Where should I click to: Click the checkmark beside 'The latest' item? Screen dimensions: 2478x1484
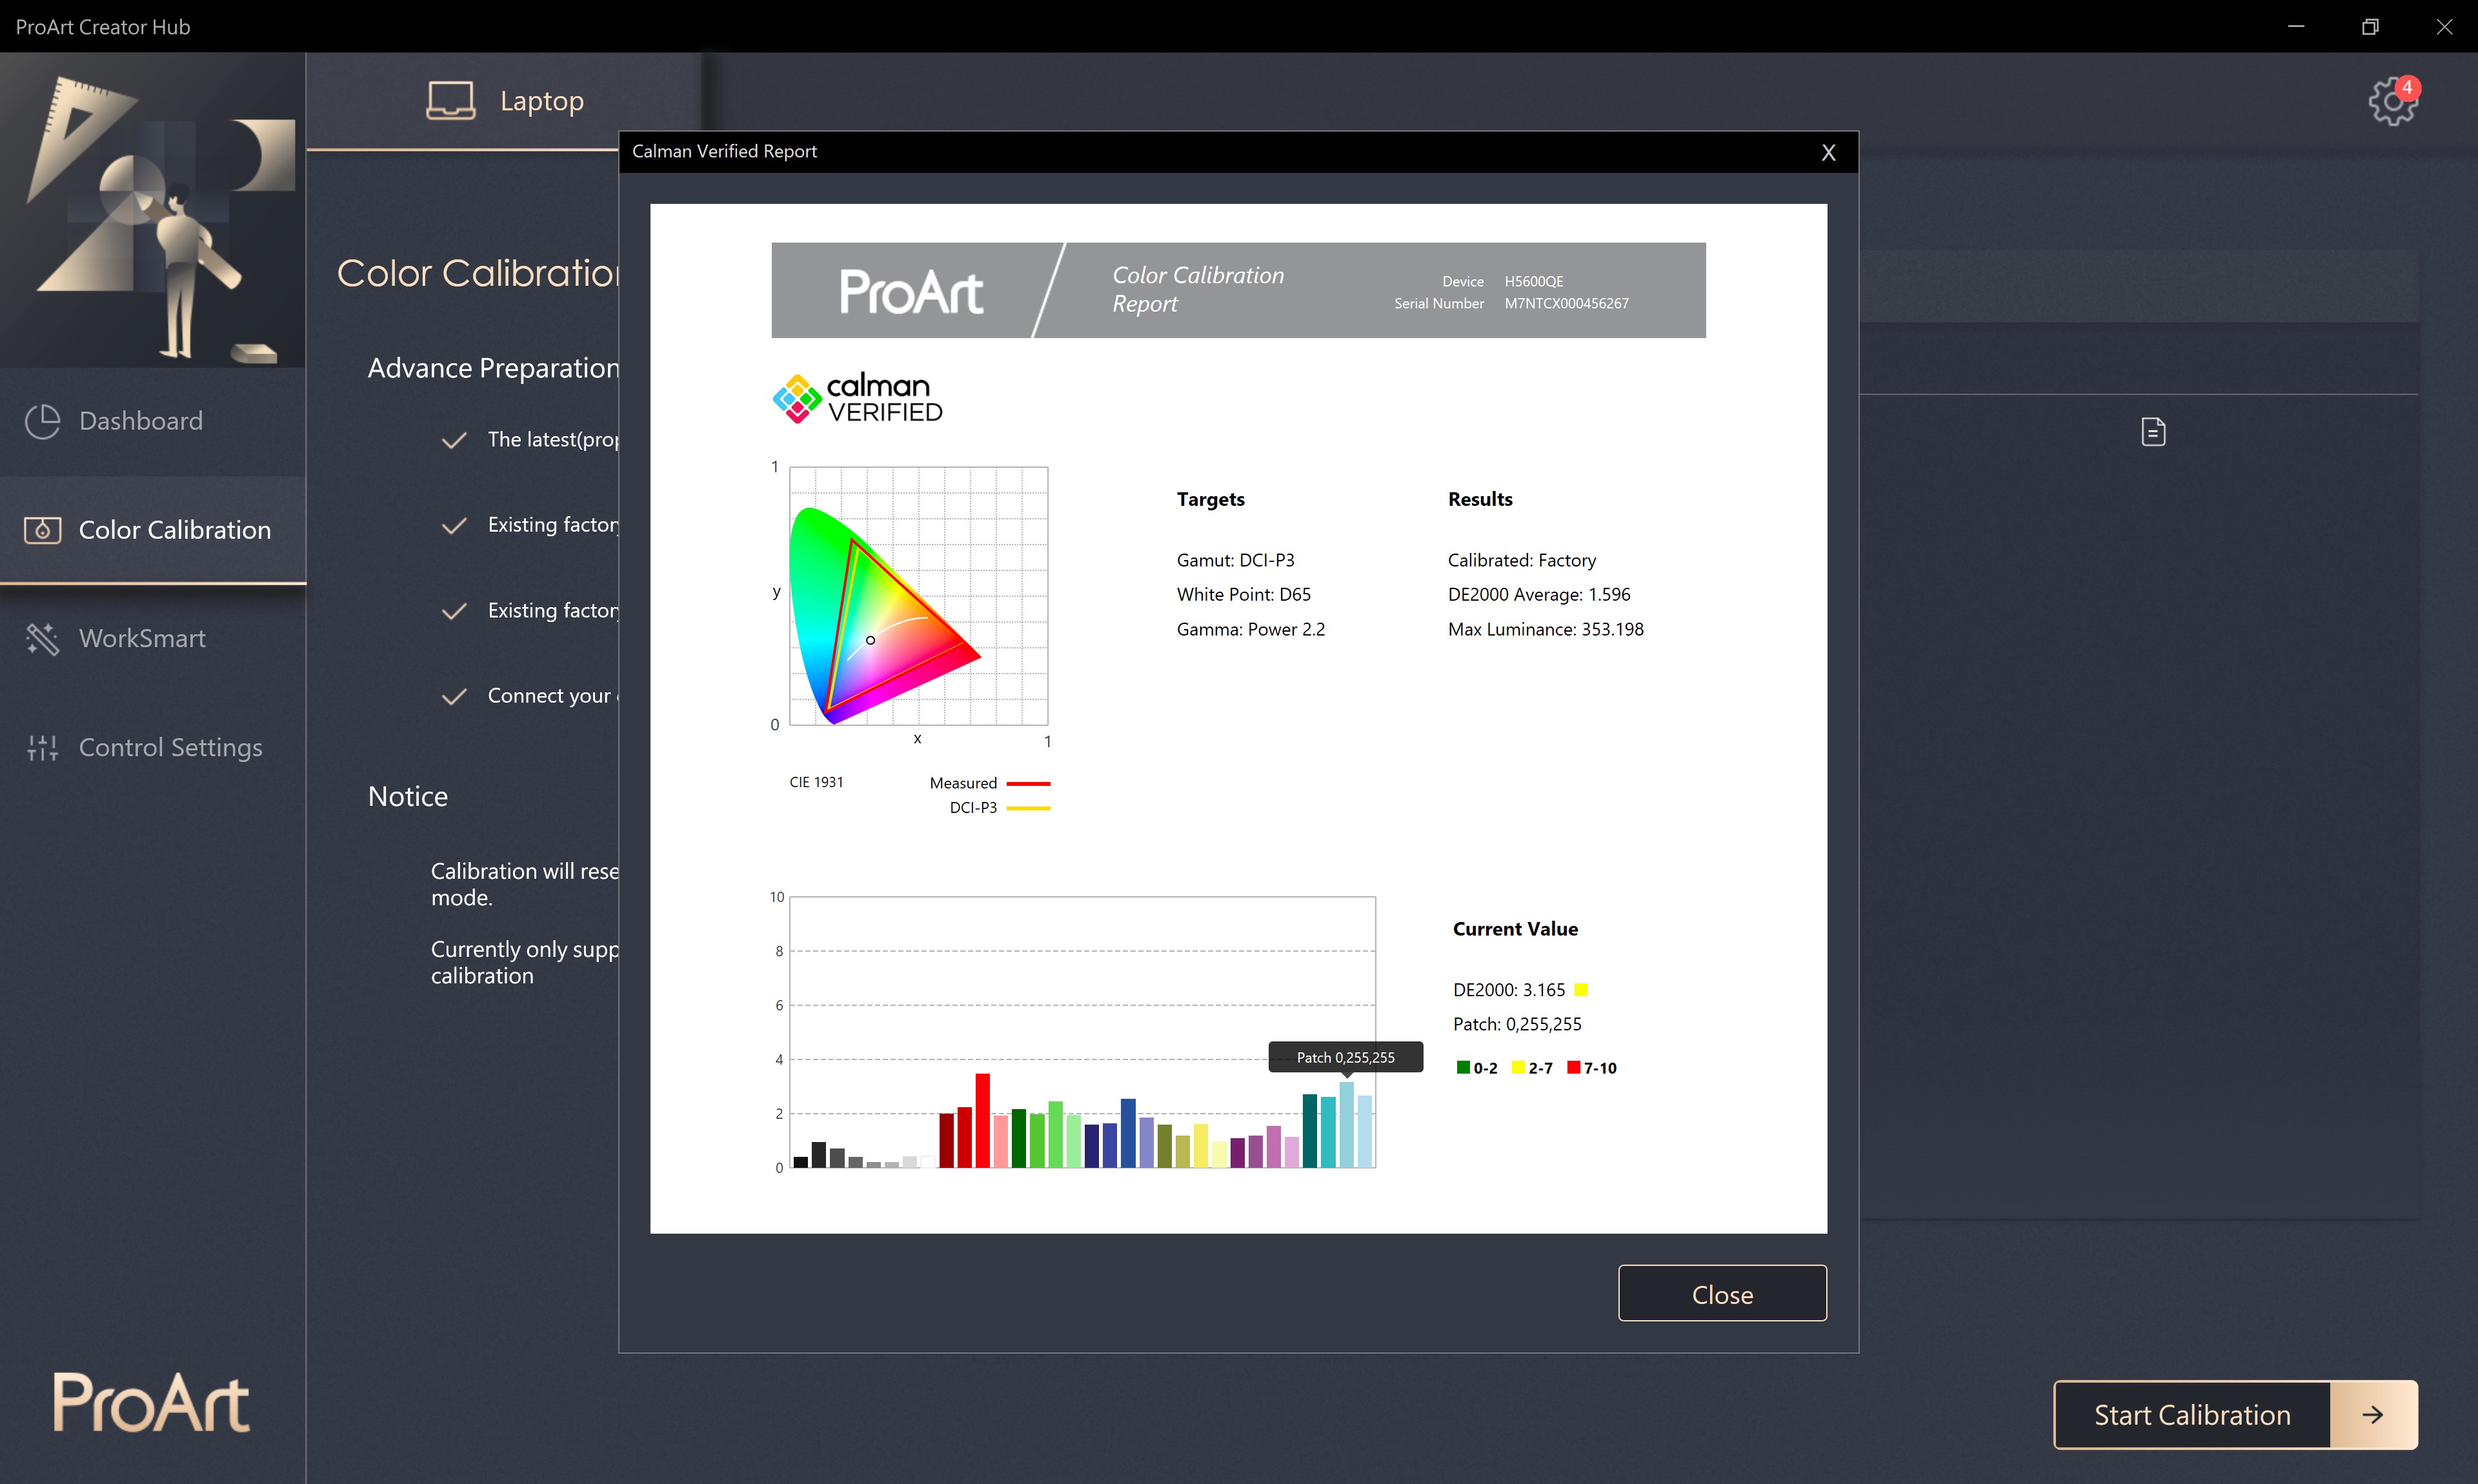(454, 440)
